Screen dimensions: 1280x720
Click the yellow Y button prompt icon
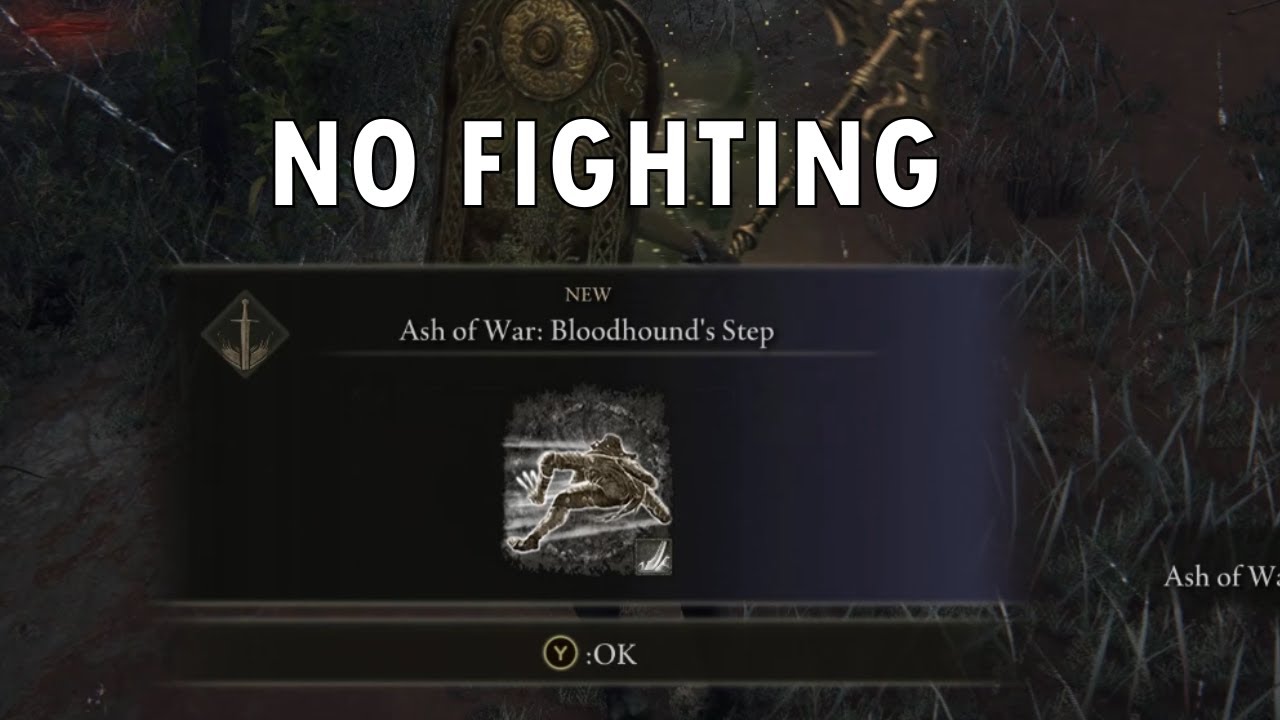pyautogui.click(x=560, y=654)
